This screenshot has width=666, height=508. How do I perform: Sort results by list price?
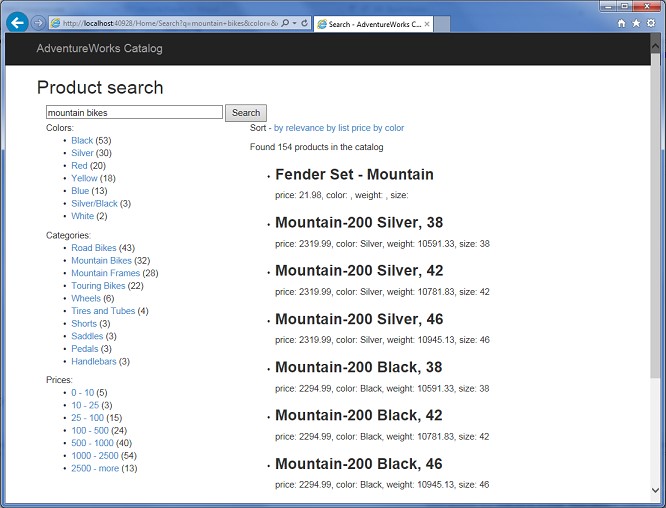[348, 128]
